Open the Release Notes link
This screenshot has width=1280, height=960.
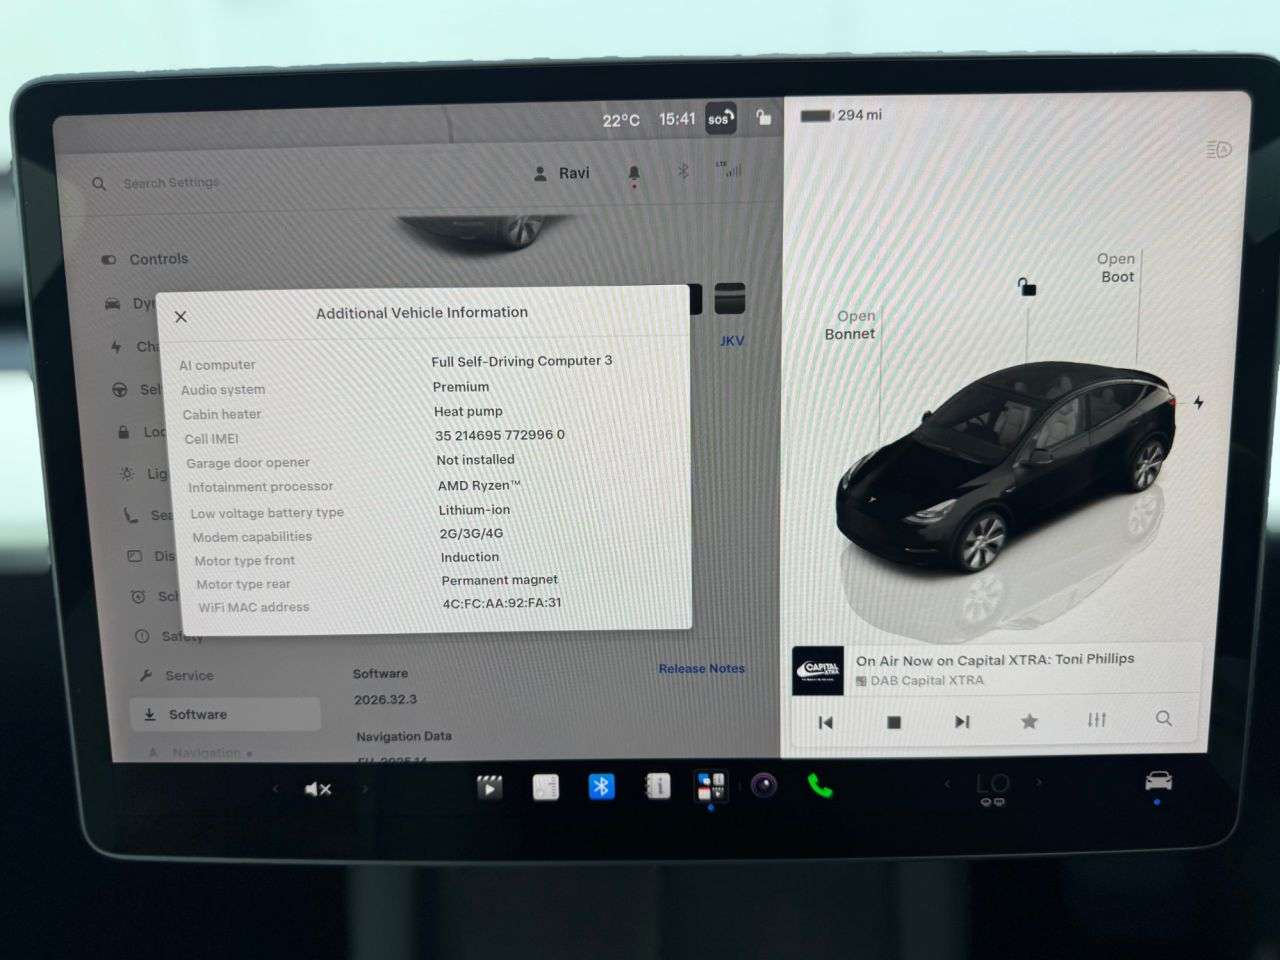pos(701,668)
